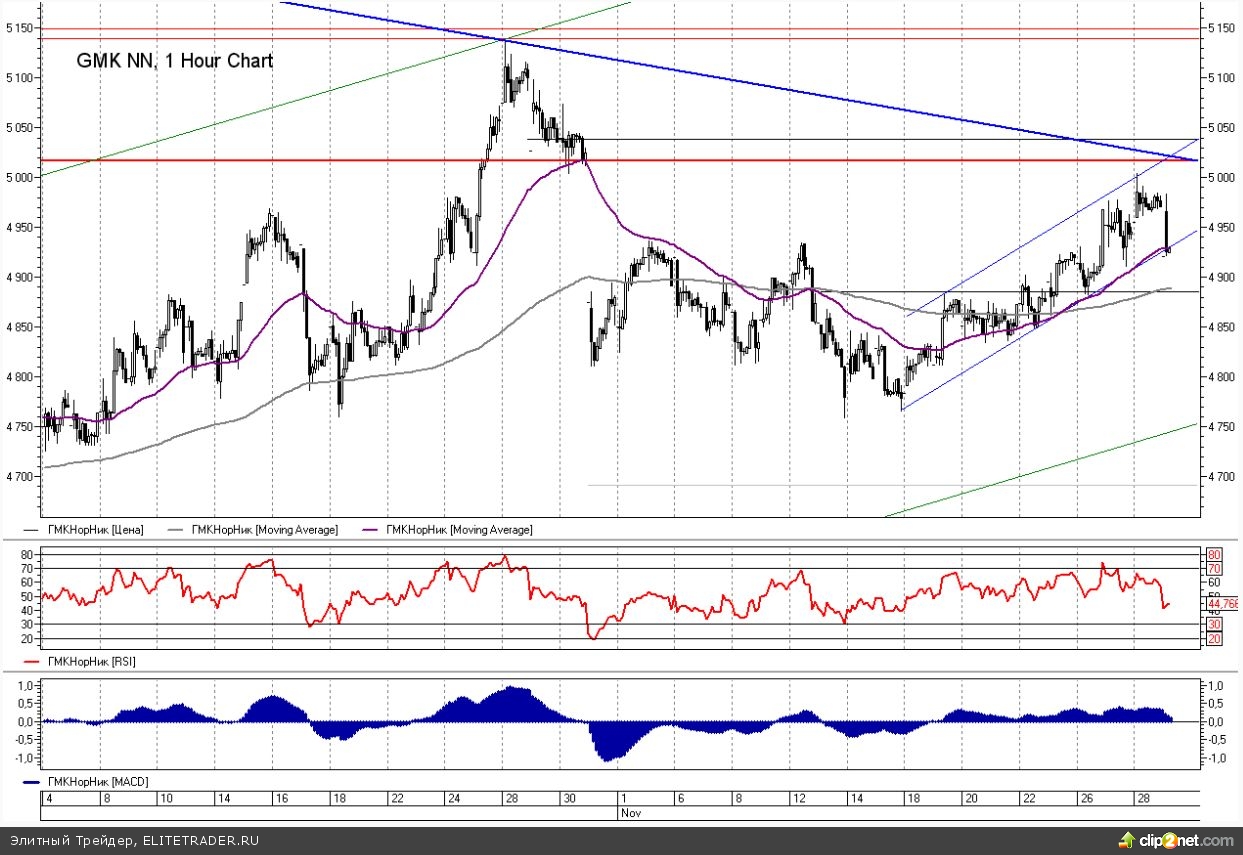Click the 5 150 price label on right axis
This screenshot has height=855, width=1243.
1220,28
